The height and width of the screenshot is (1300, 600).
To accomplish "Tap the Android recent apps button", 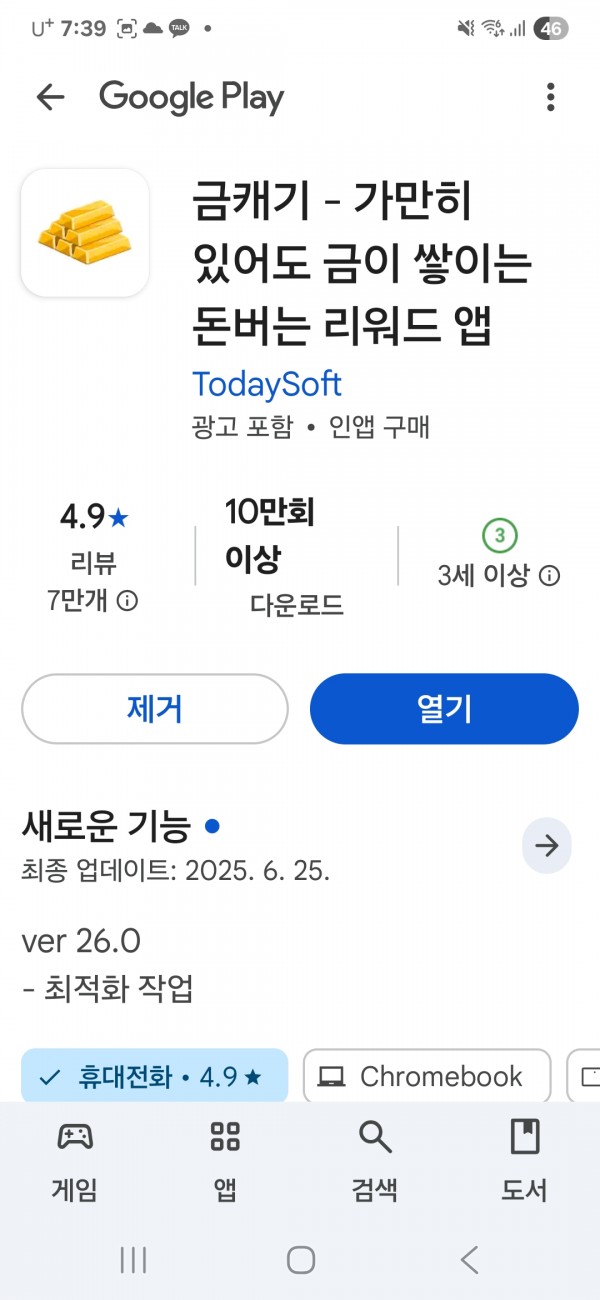I will (x=132, y=1260).
